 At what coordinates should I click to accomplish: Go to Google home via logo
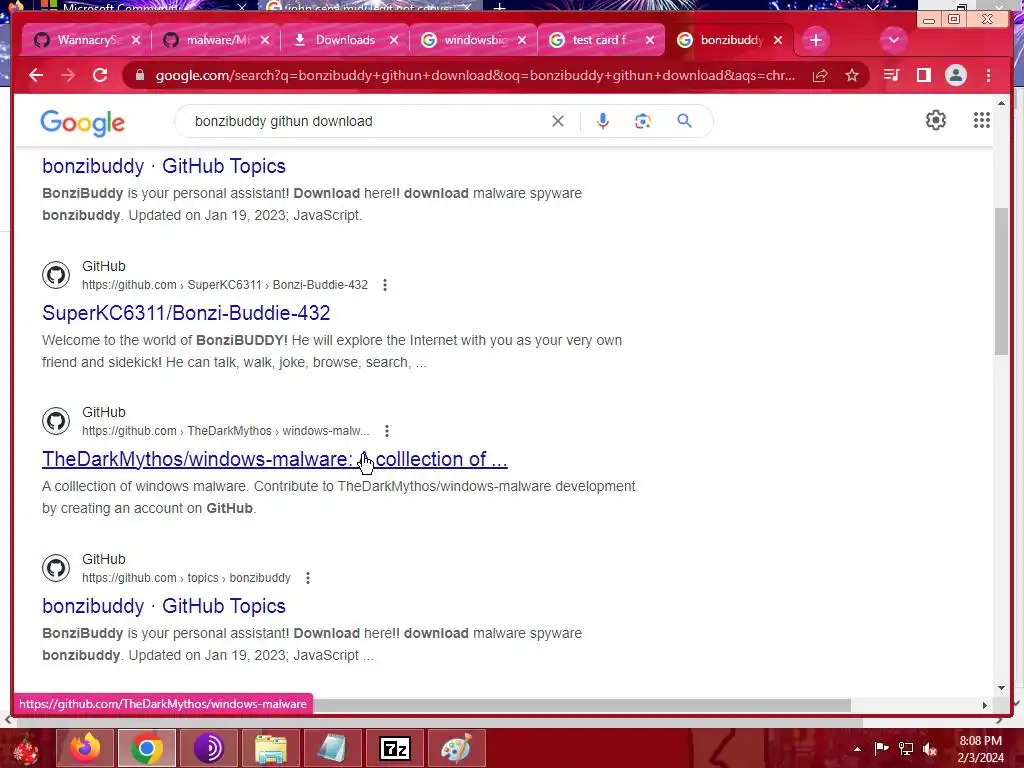tap(82, 122)
